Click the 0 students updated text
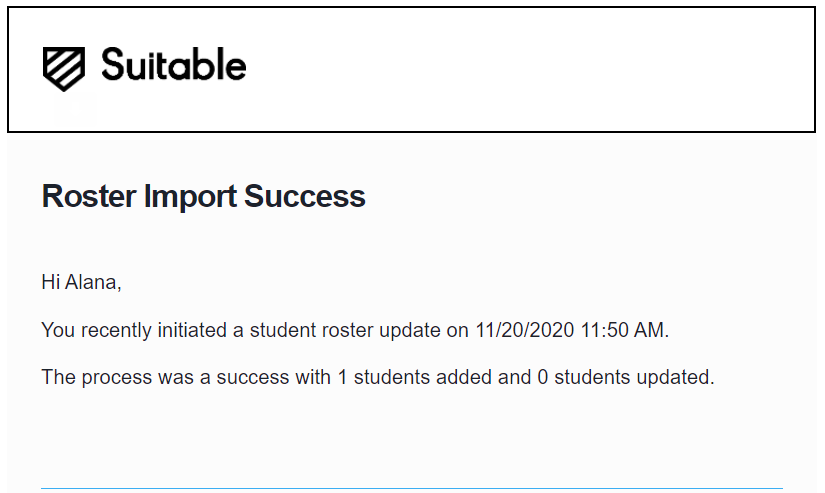This screenshot has width=825, height=493. tap(626, 377)
